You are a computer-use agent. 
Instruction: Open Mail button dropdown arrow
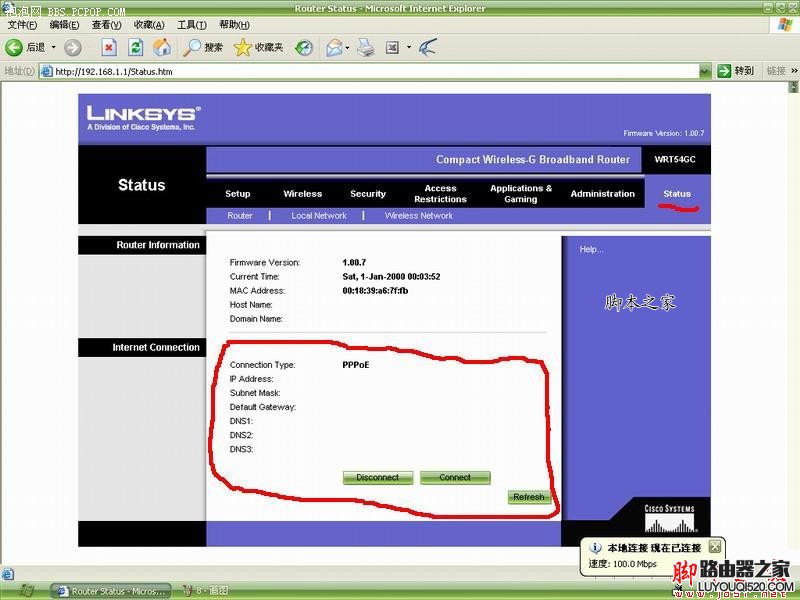click(347, 47)
